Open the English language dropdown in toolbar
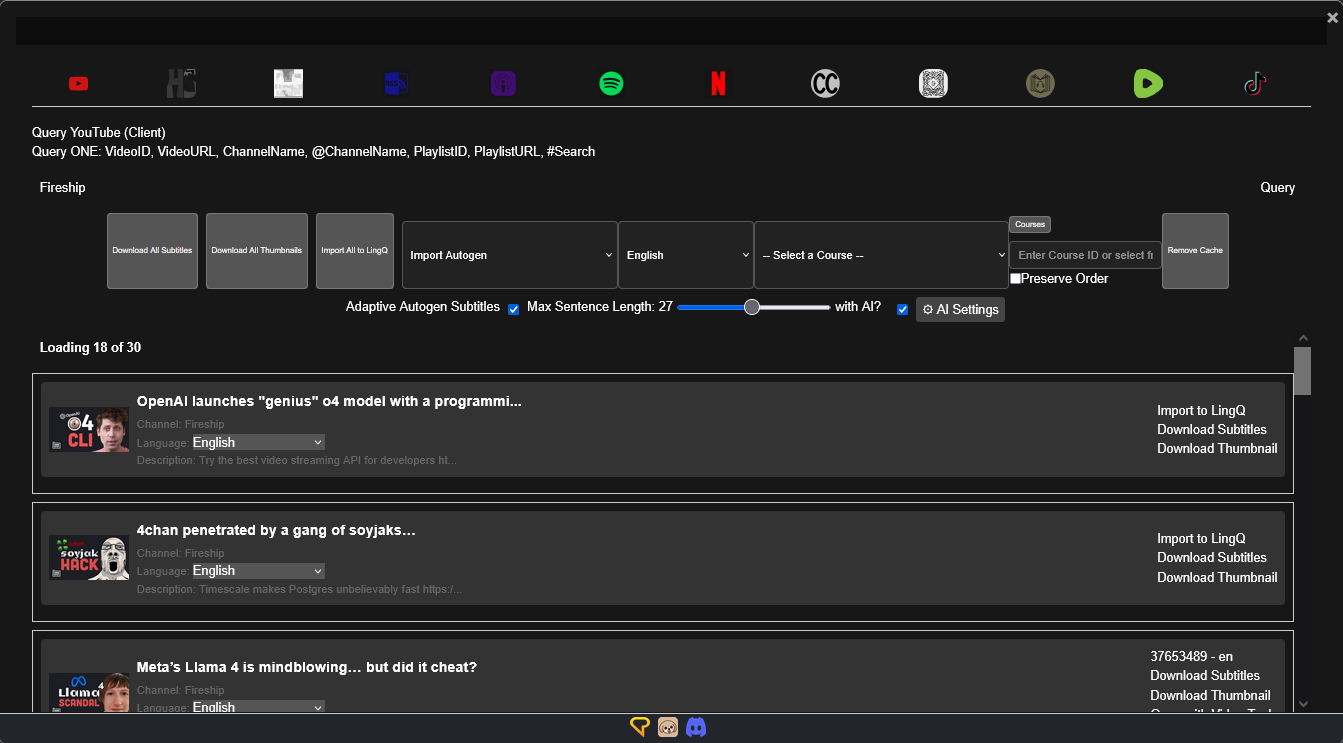 [686, 255]
